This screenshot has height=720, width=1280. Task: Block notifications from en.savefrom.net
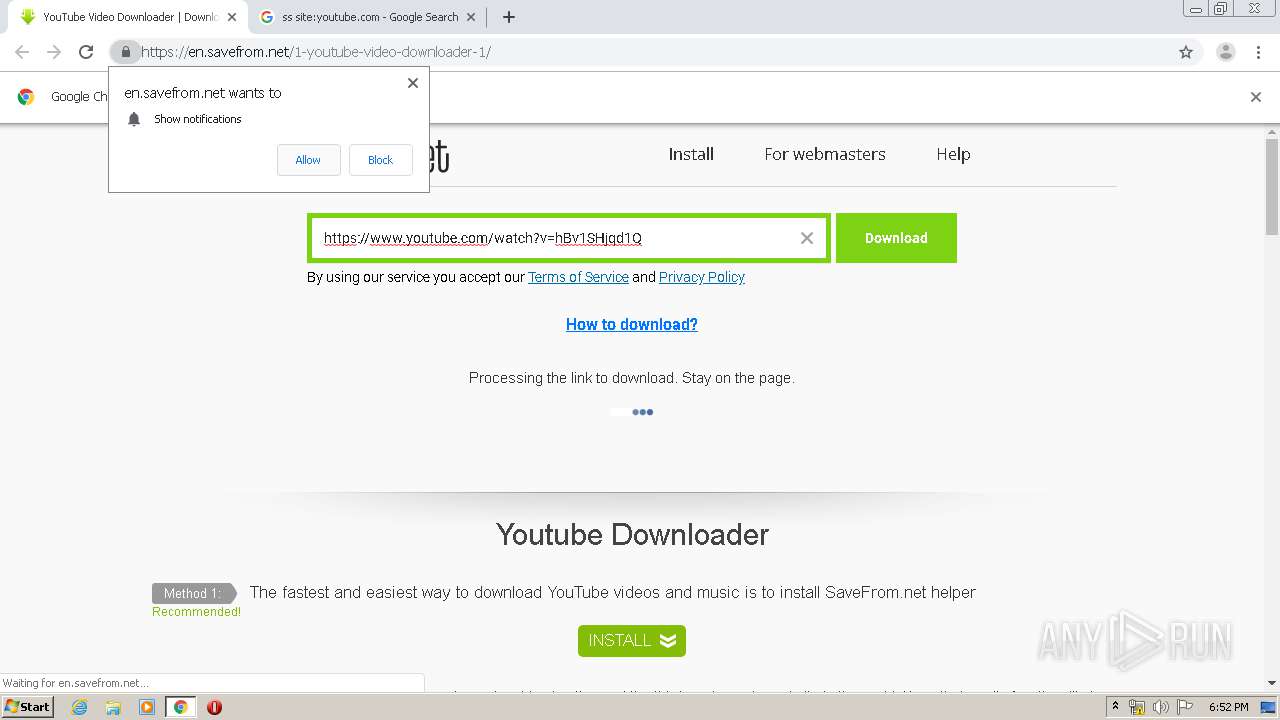click(x=380, y=160)
